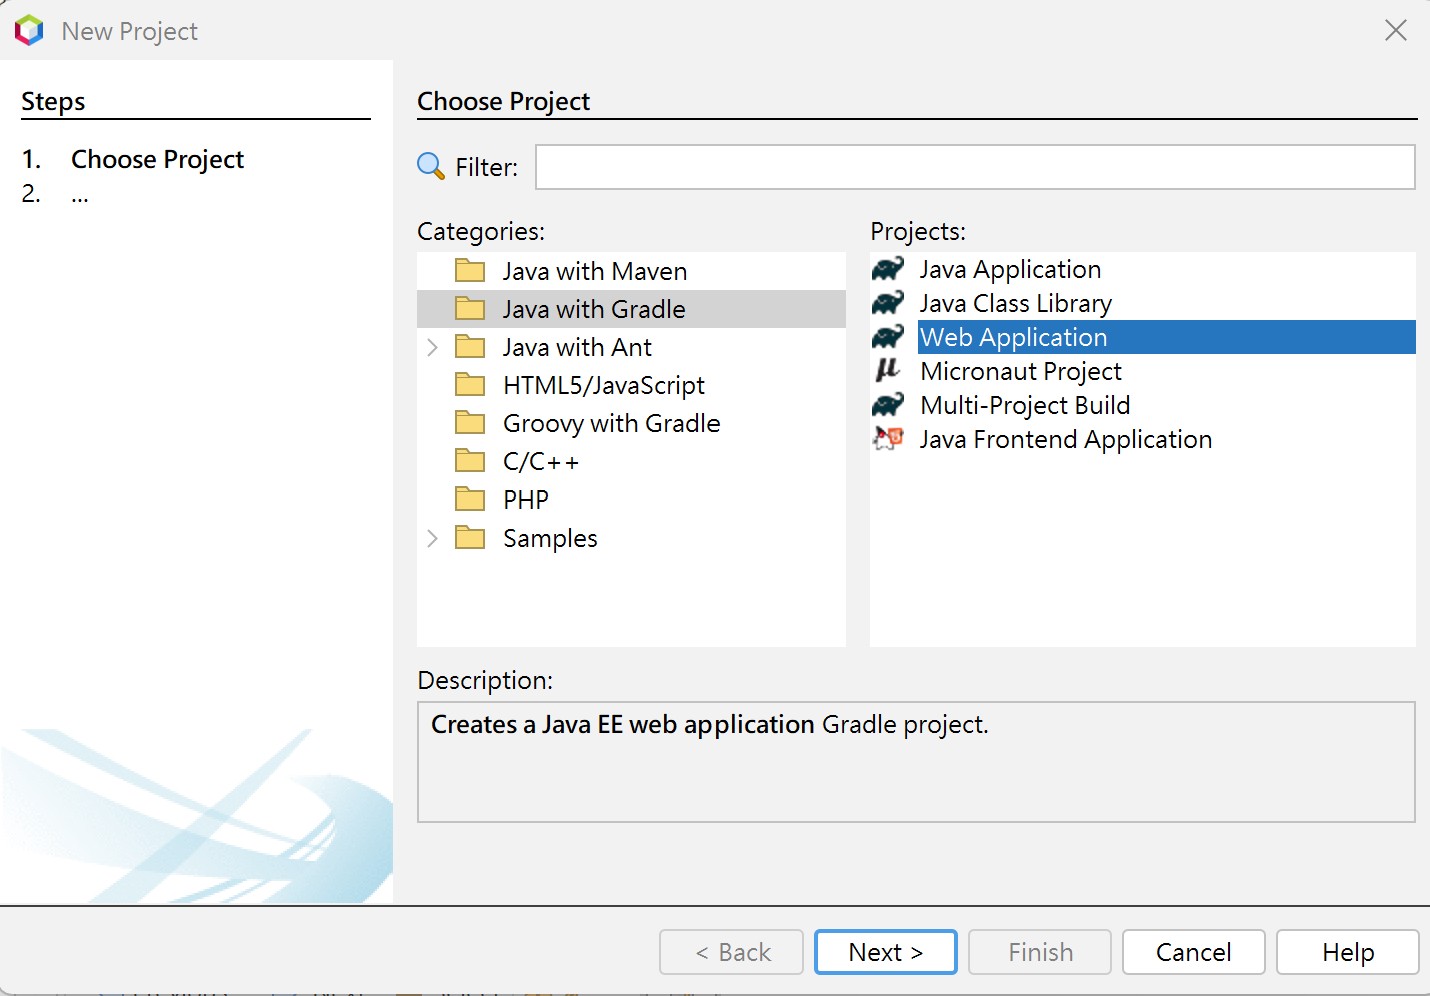The width and height of the screenshot is (1430, 996).
Task: Click the Gradle elephant icon beside Java Application
Action: [x=888, y=269]
